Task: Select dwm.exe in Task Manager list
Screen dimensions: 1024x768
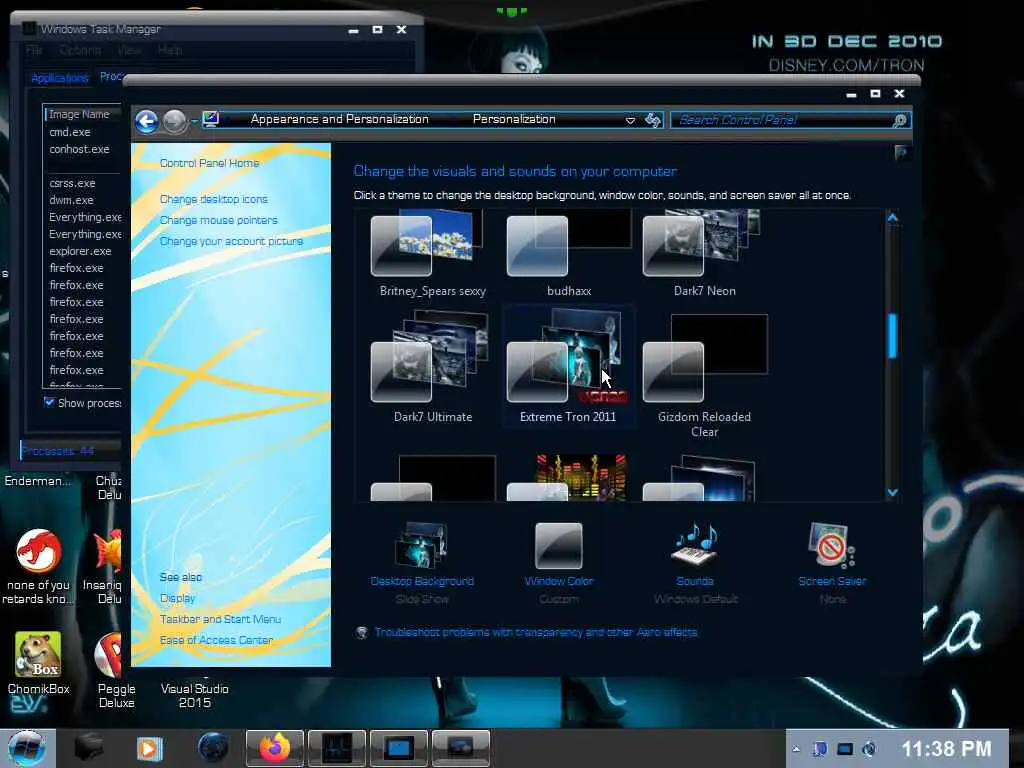Action: tap(71, 200)
